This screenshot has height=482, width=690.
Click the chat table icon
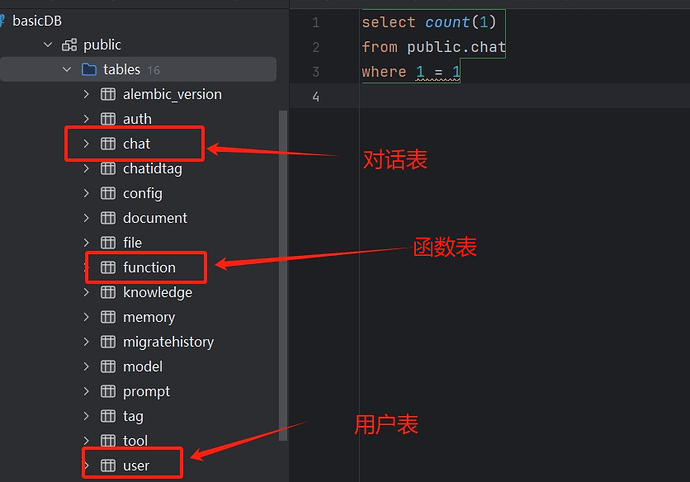(108, 143)
